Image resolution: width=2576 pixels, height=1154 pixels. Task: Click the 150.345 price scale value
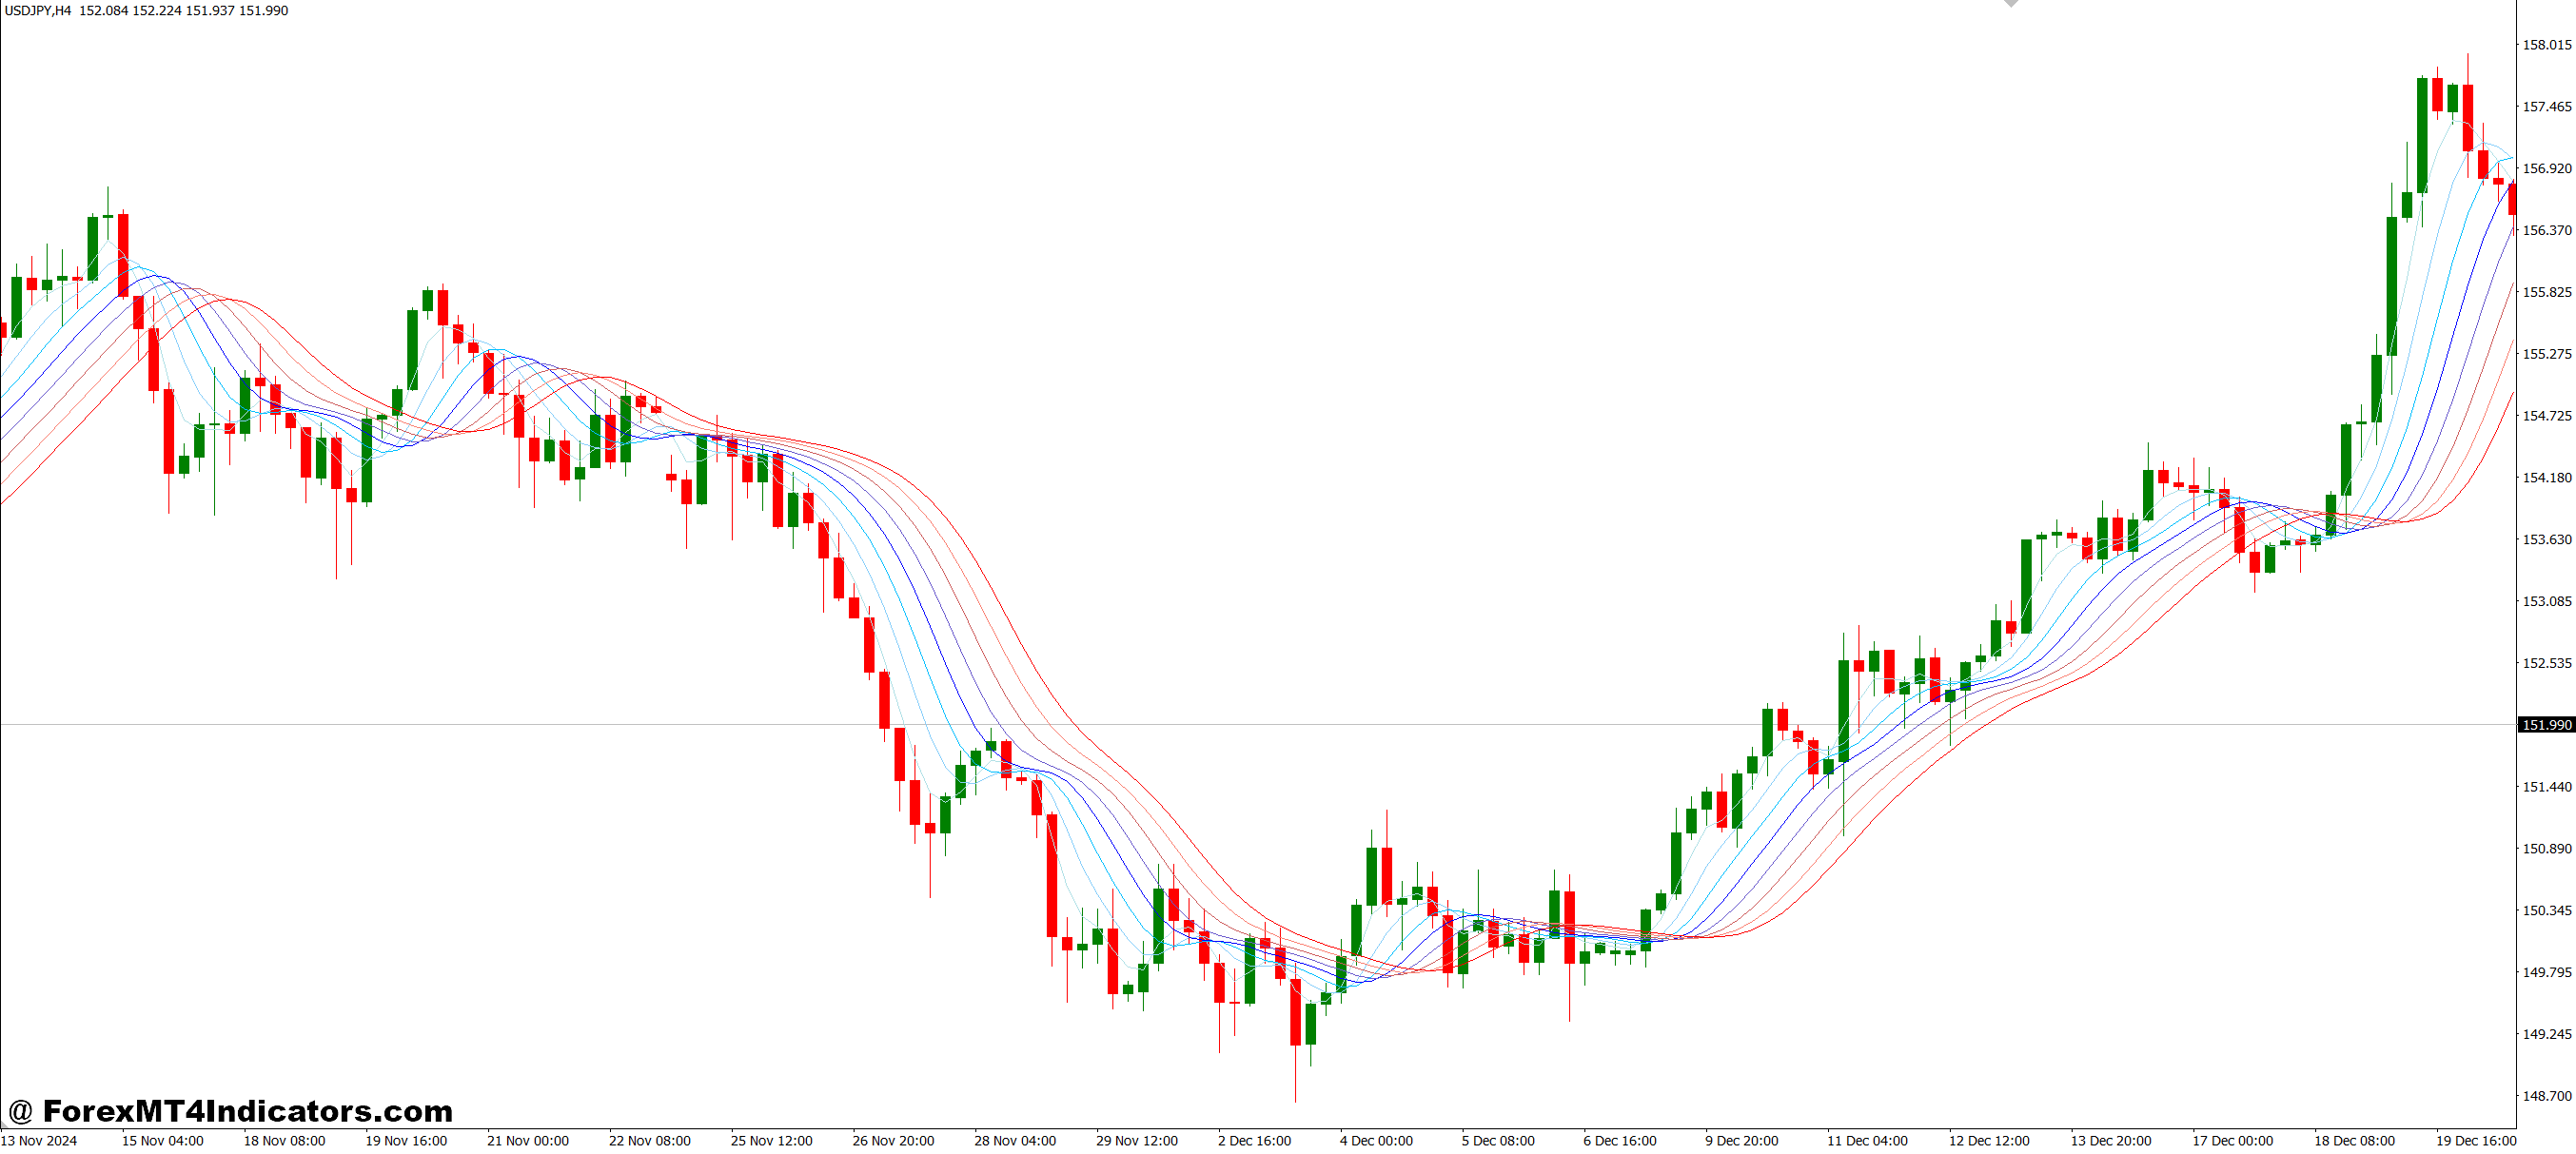(x=2546, y=910)
